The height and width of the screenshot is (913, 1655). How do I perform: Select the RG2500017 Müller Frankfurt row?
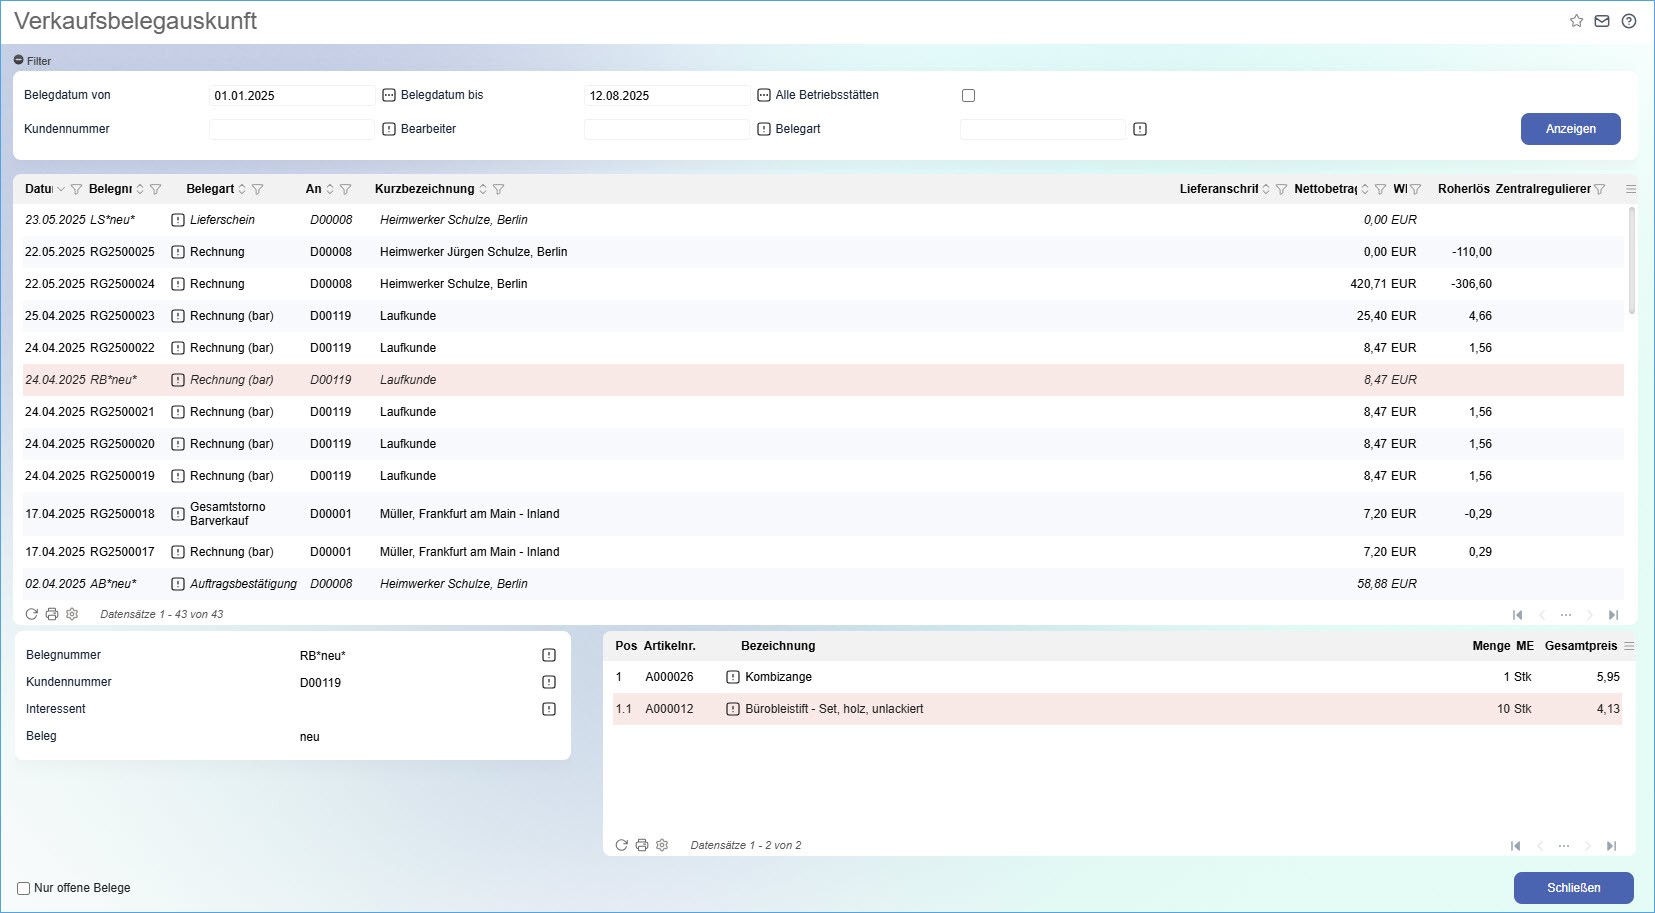(823, 552)
